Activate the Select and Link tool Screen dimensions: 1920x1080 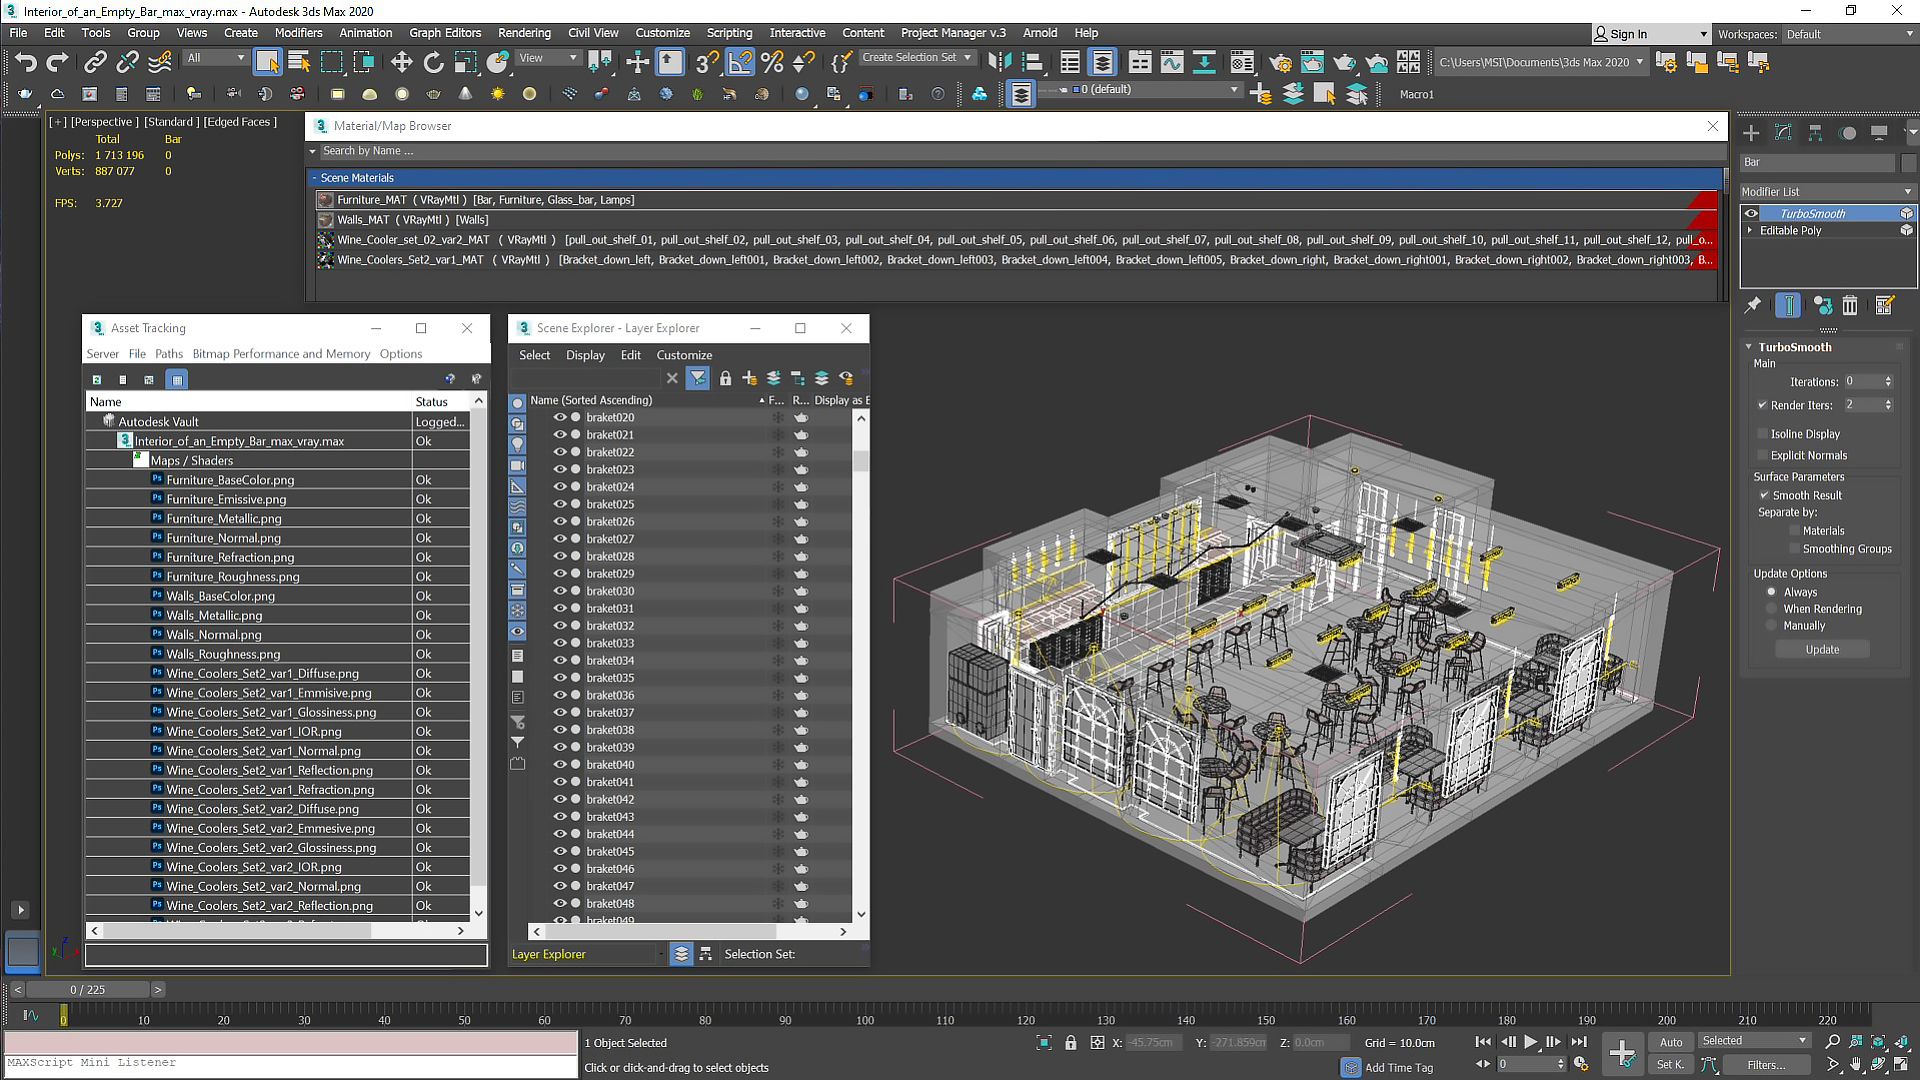click(95, 63)
